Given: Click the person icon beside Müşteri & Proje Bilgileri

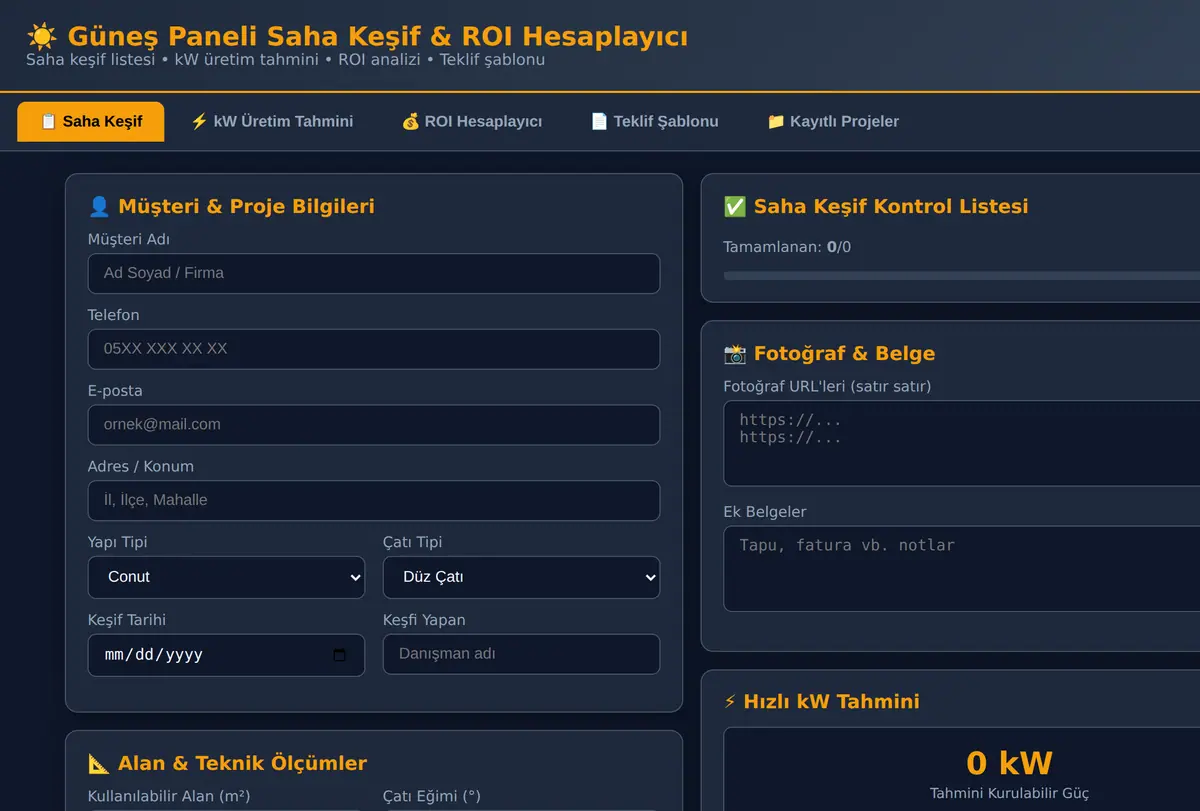Looking at the screenshot, I should pos(99,206).
